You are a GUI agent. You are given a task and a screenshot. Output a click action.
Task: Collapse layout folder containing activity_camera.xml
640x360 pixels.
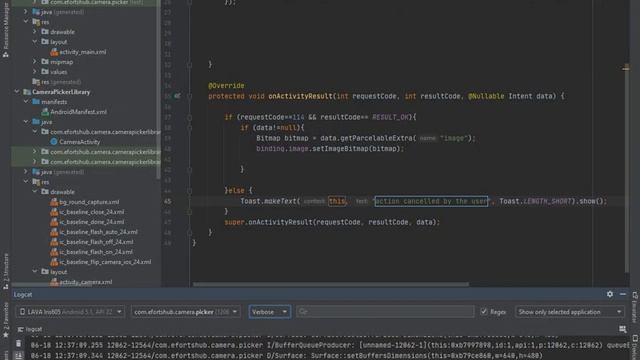tap(35, 271)
